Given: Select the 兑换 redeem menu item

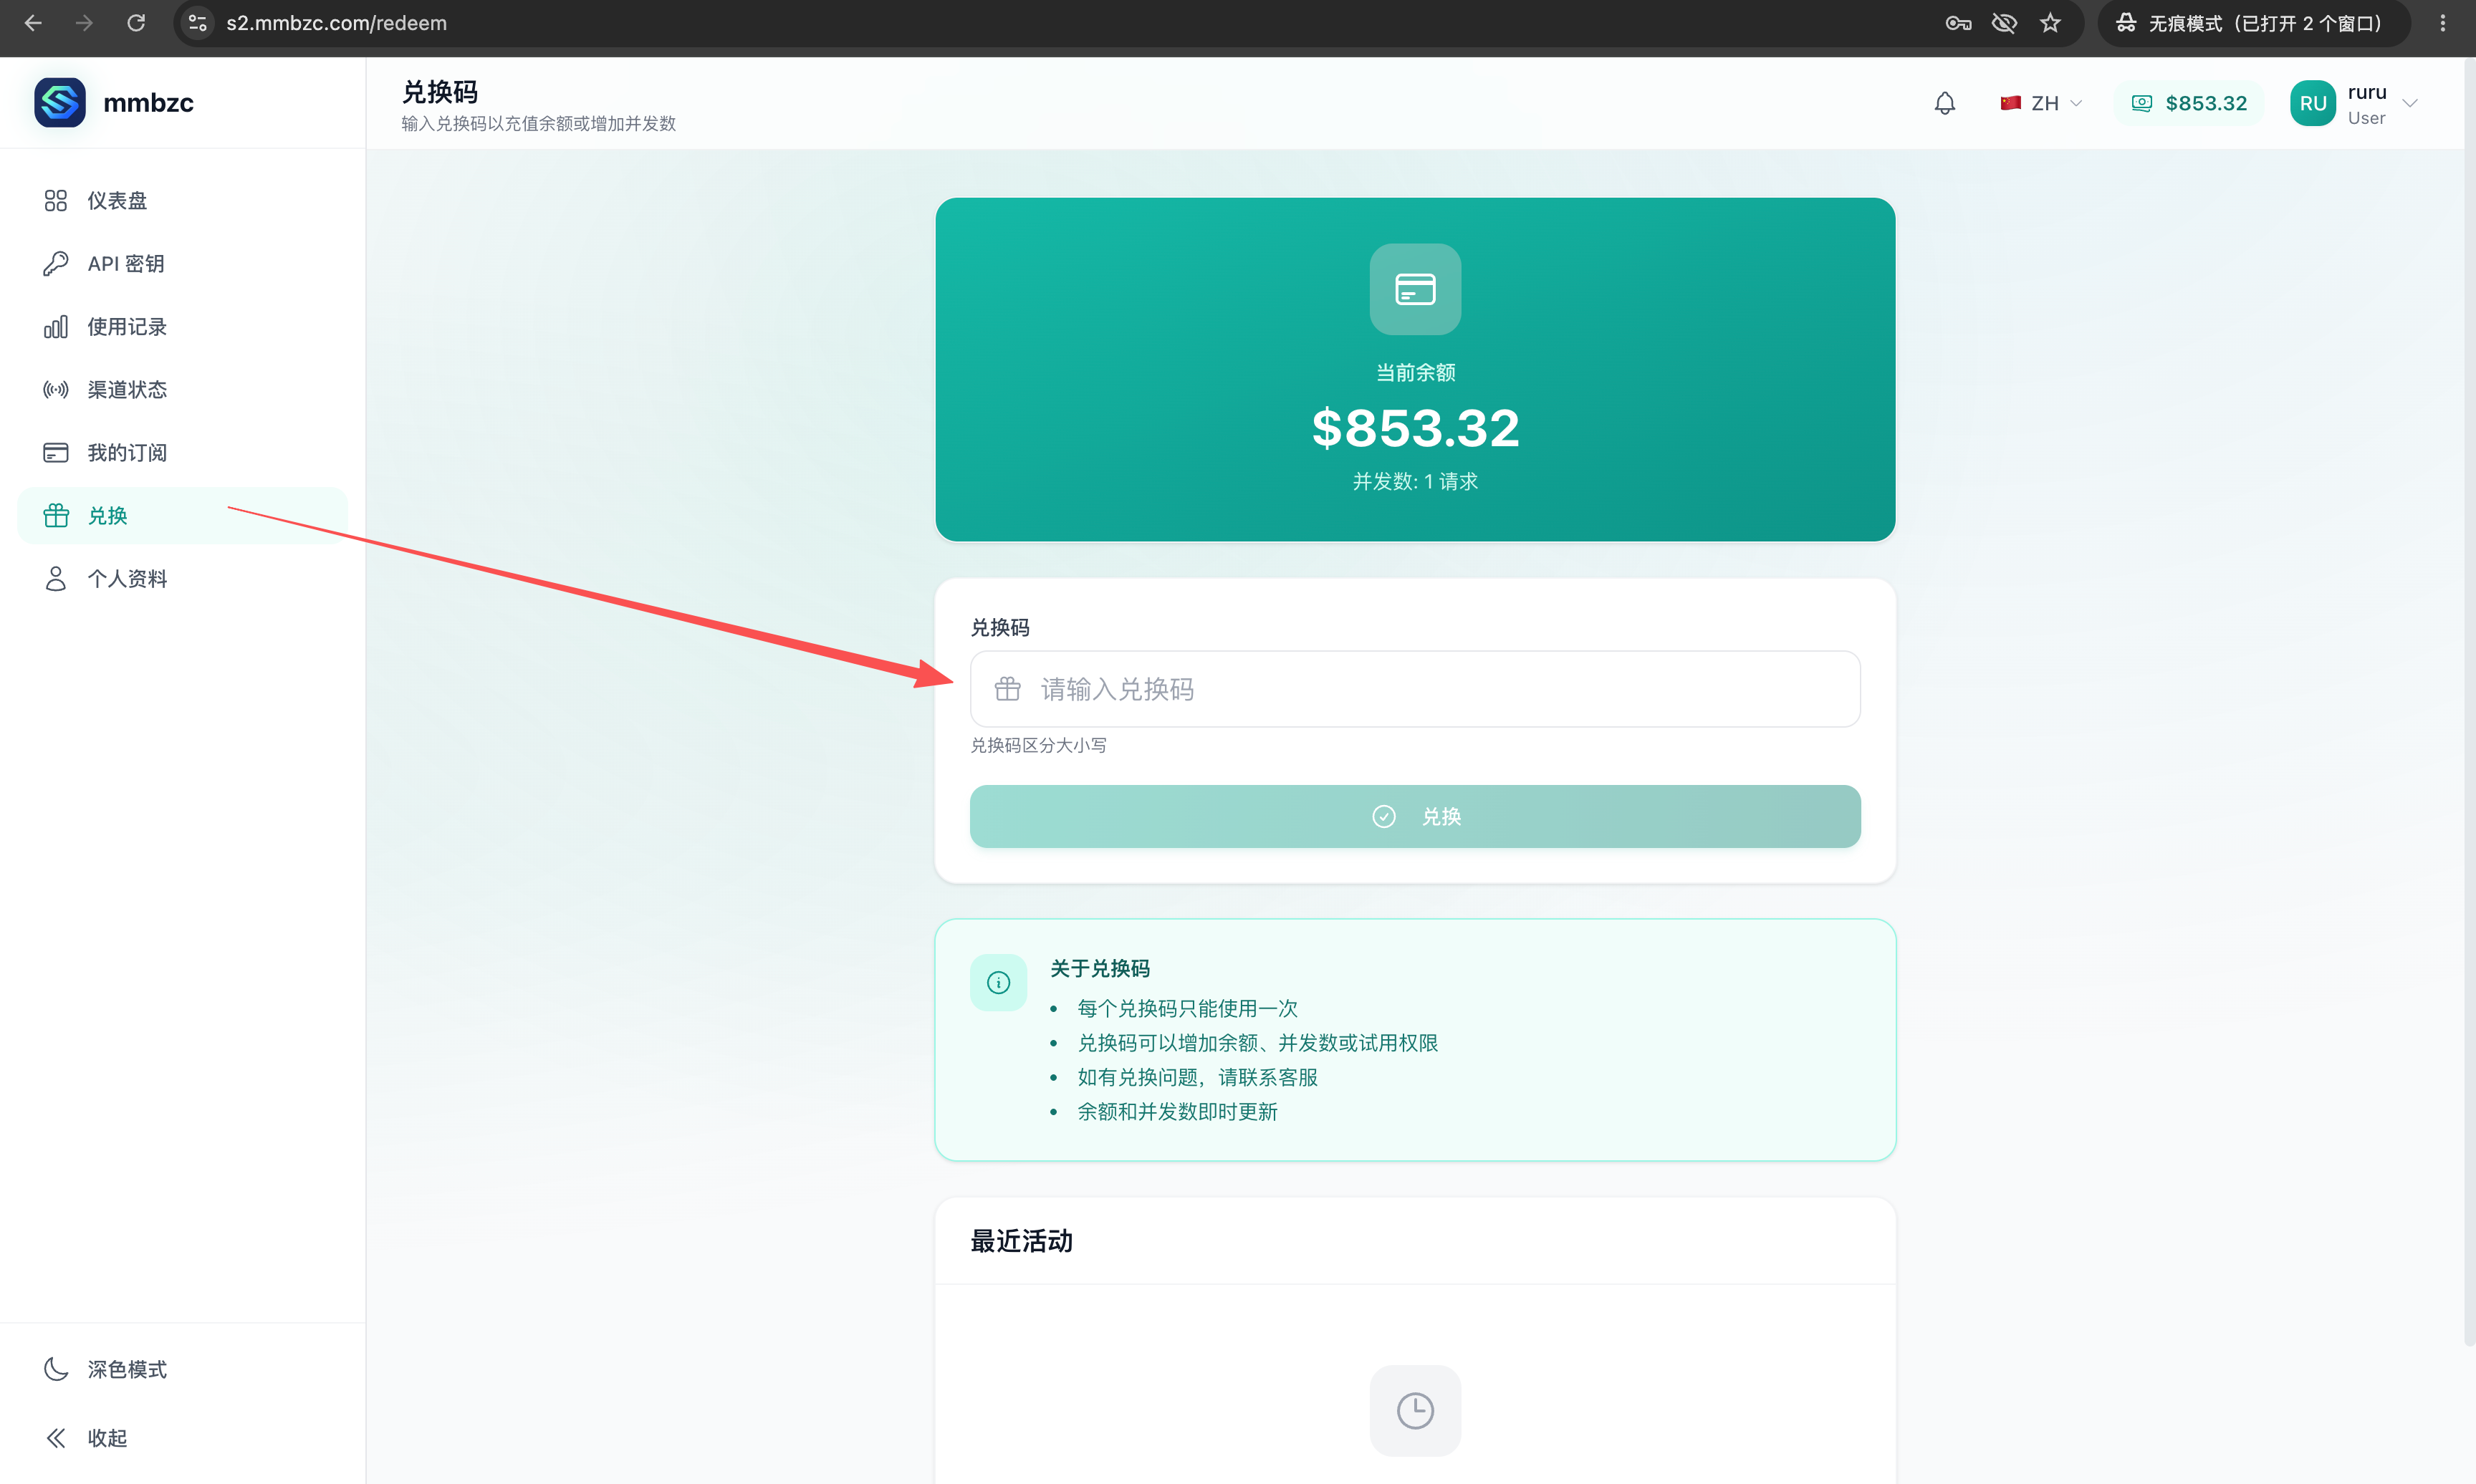Looking at the screenshot, I should coord(182,515).
